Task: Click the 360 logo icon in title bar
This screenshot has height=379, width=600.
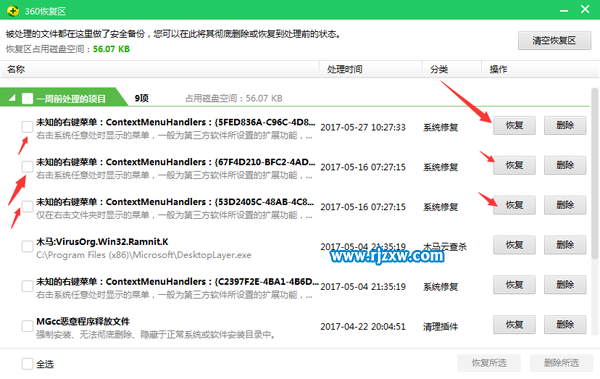Action: coord(13,11)
